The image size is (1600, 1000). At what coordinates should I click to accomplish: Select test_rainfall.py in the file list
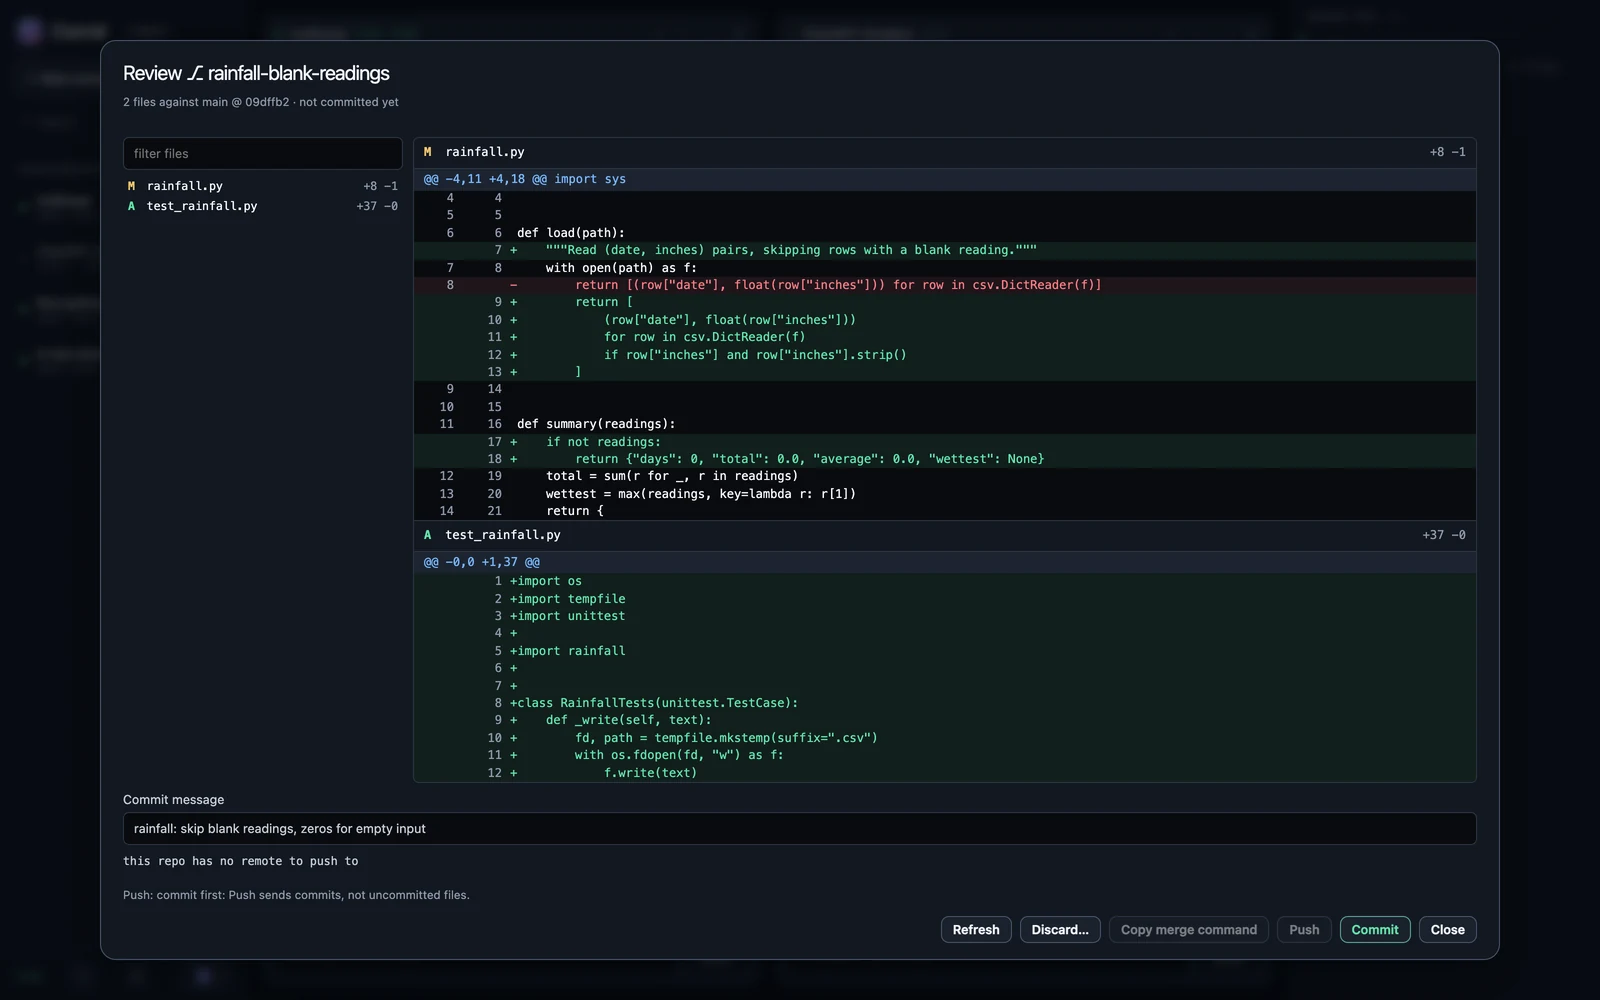tap(262, 206)
